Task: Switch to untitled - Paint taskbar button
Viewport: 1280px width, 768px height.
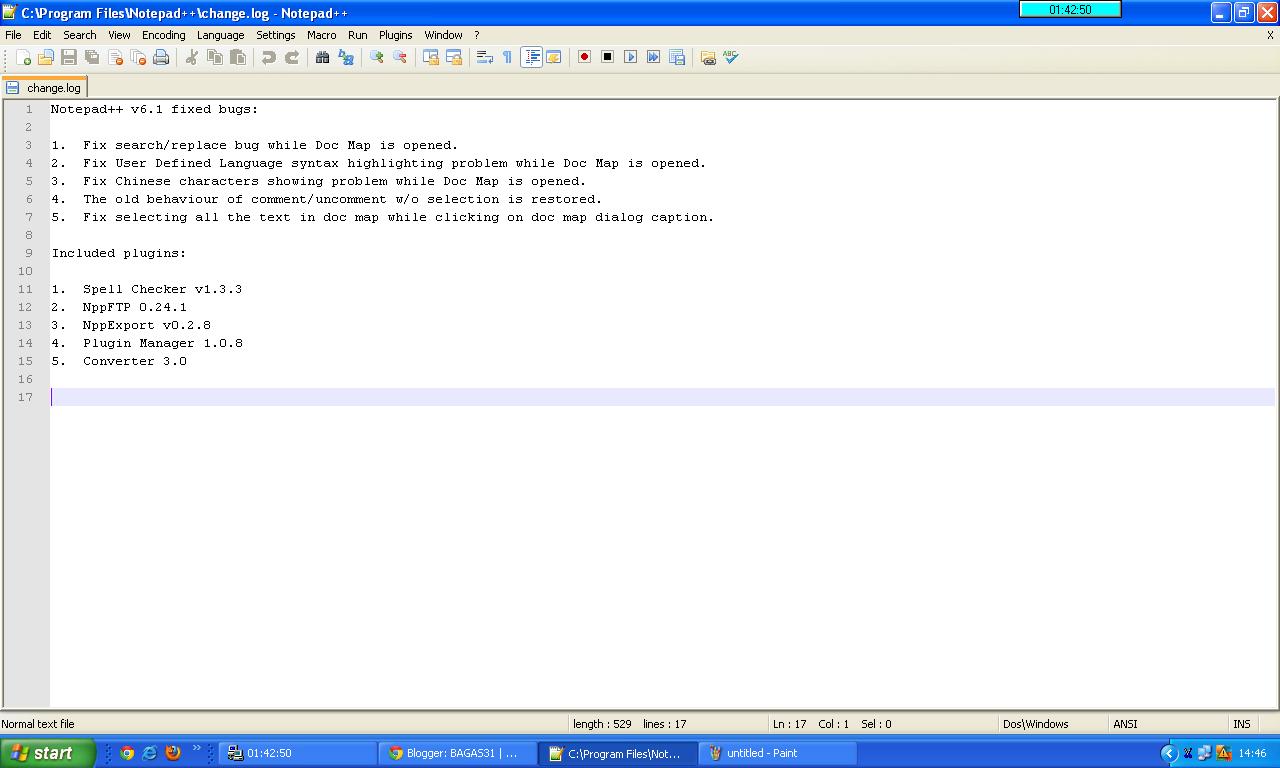Action: pos(778,753)
